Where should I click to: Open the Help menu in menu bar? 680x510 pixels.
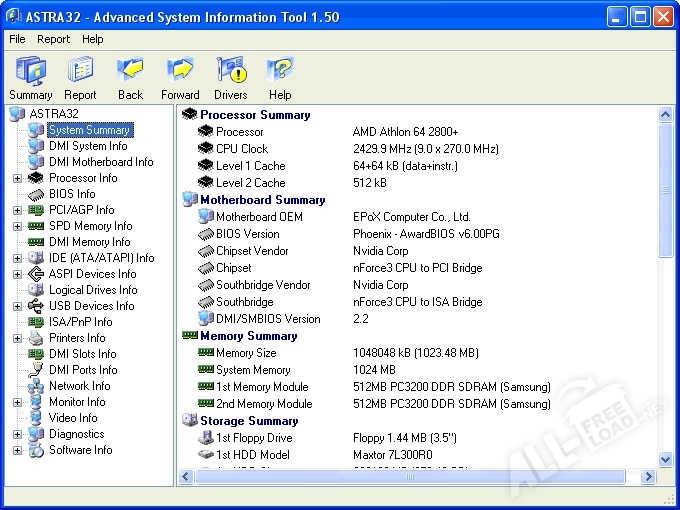click(93, 39)
